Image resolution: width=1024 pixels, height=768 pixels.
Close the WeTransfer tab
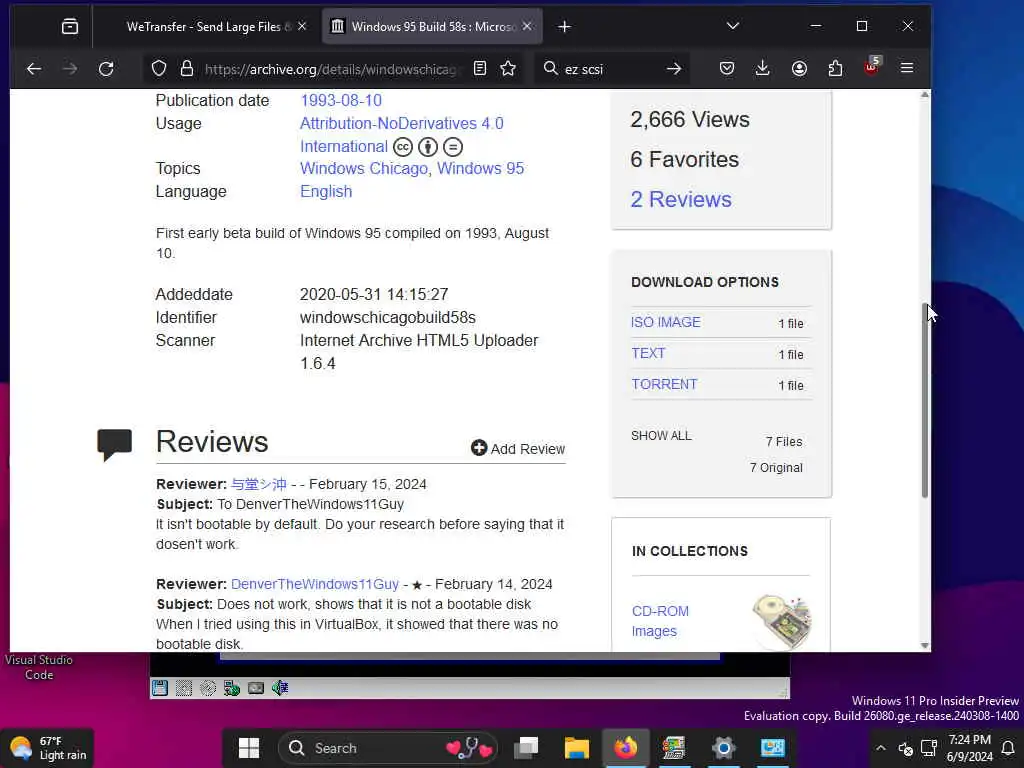pos(302,26)
